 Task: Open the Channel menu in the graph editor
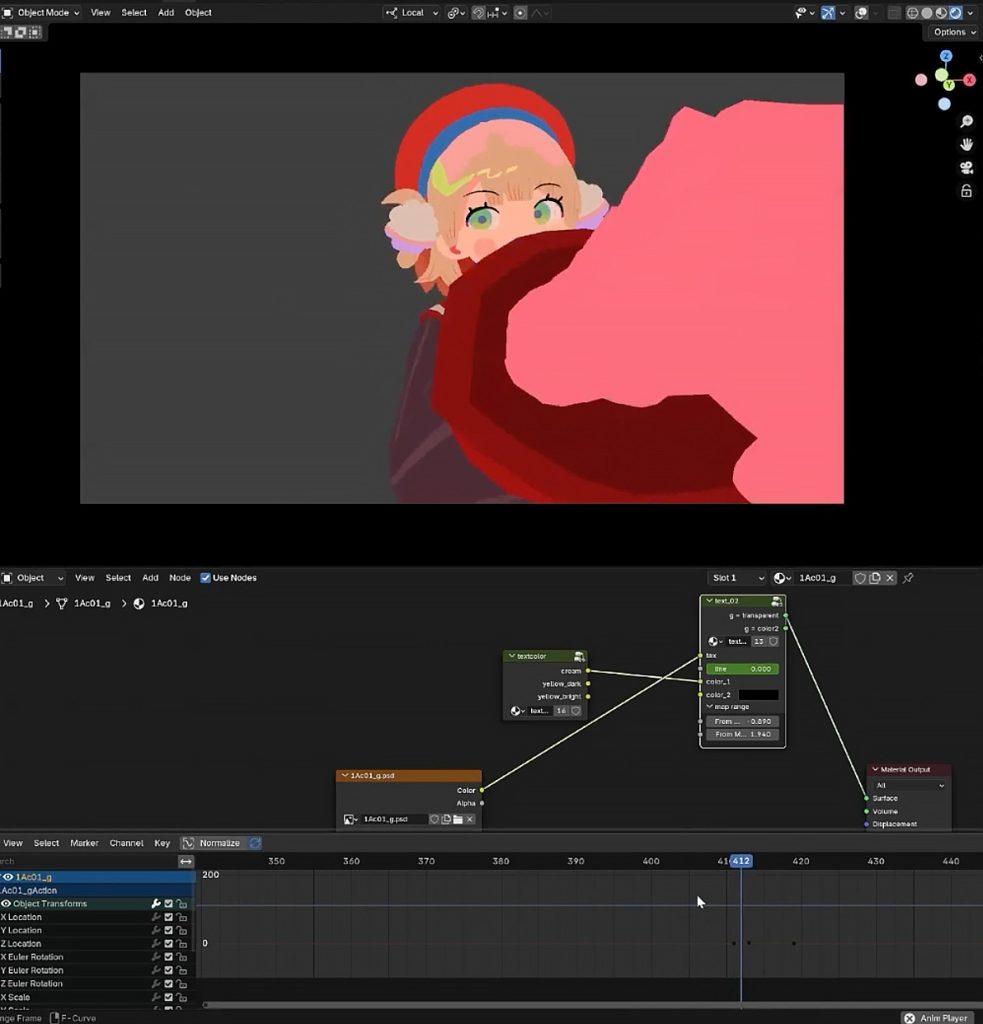tap(126, 843)
